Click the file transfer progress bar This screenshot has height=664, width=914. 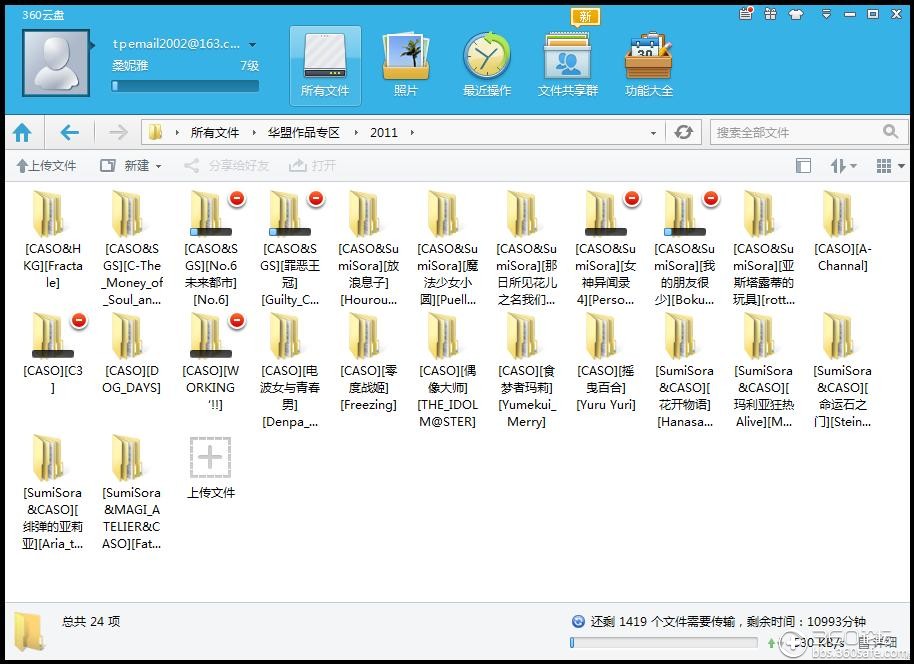point(664,643)
